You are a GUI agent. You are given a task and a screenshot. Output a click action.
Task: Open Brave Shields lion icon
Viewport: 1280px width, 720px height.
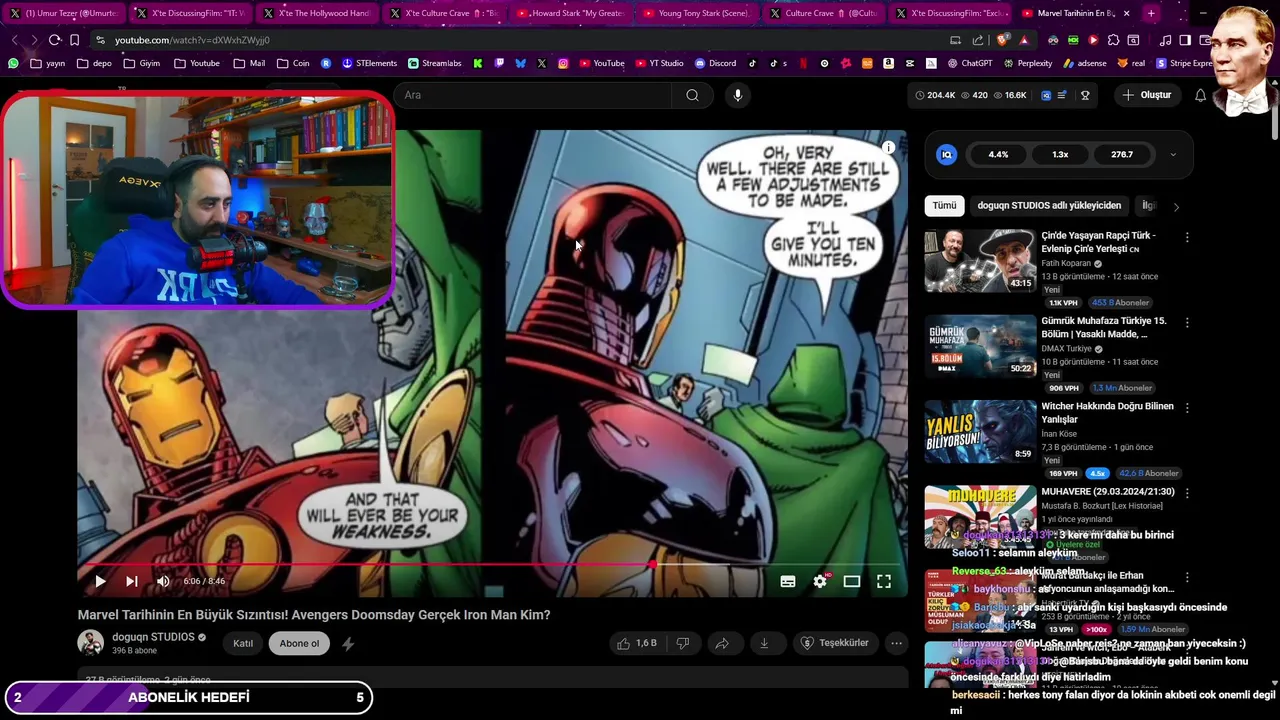pyautogui.click(x=1003, y=40)
